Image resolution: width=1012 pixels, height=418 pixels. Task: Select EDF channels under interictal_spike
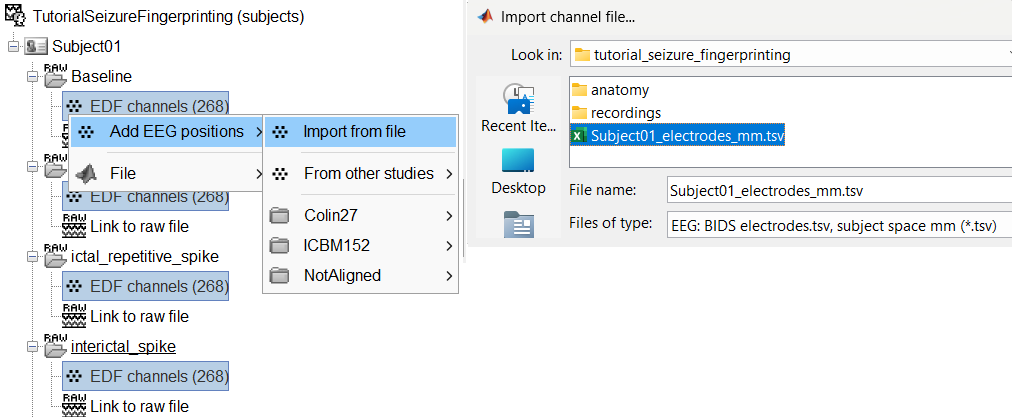point(158,376)
